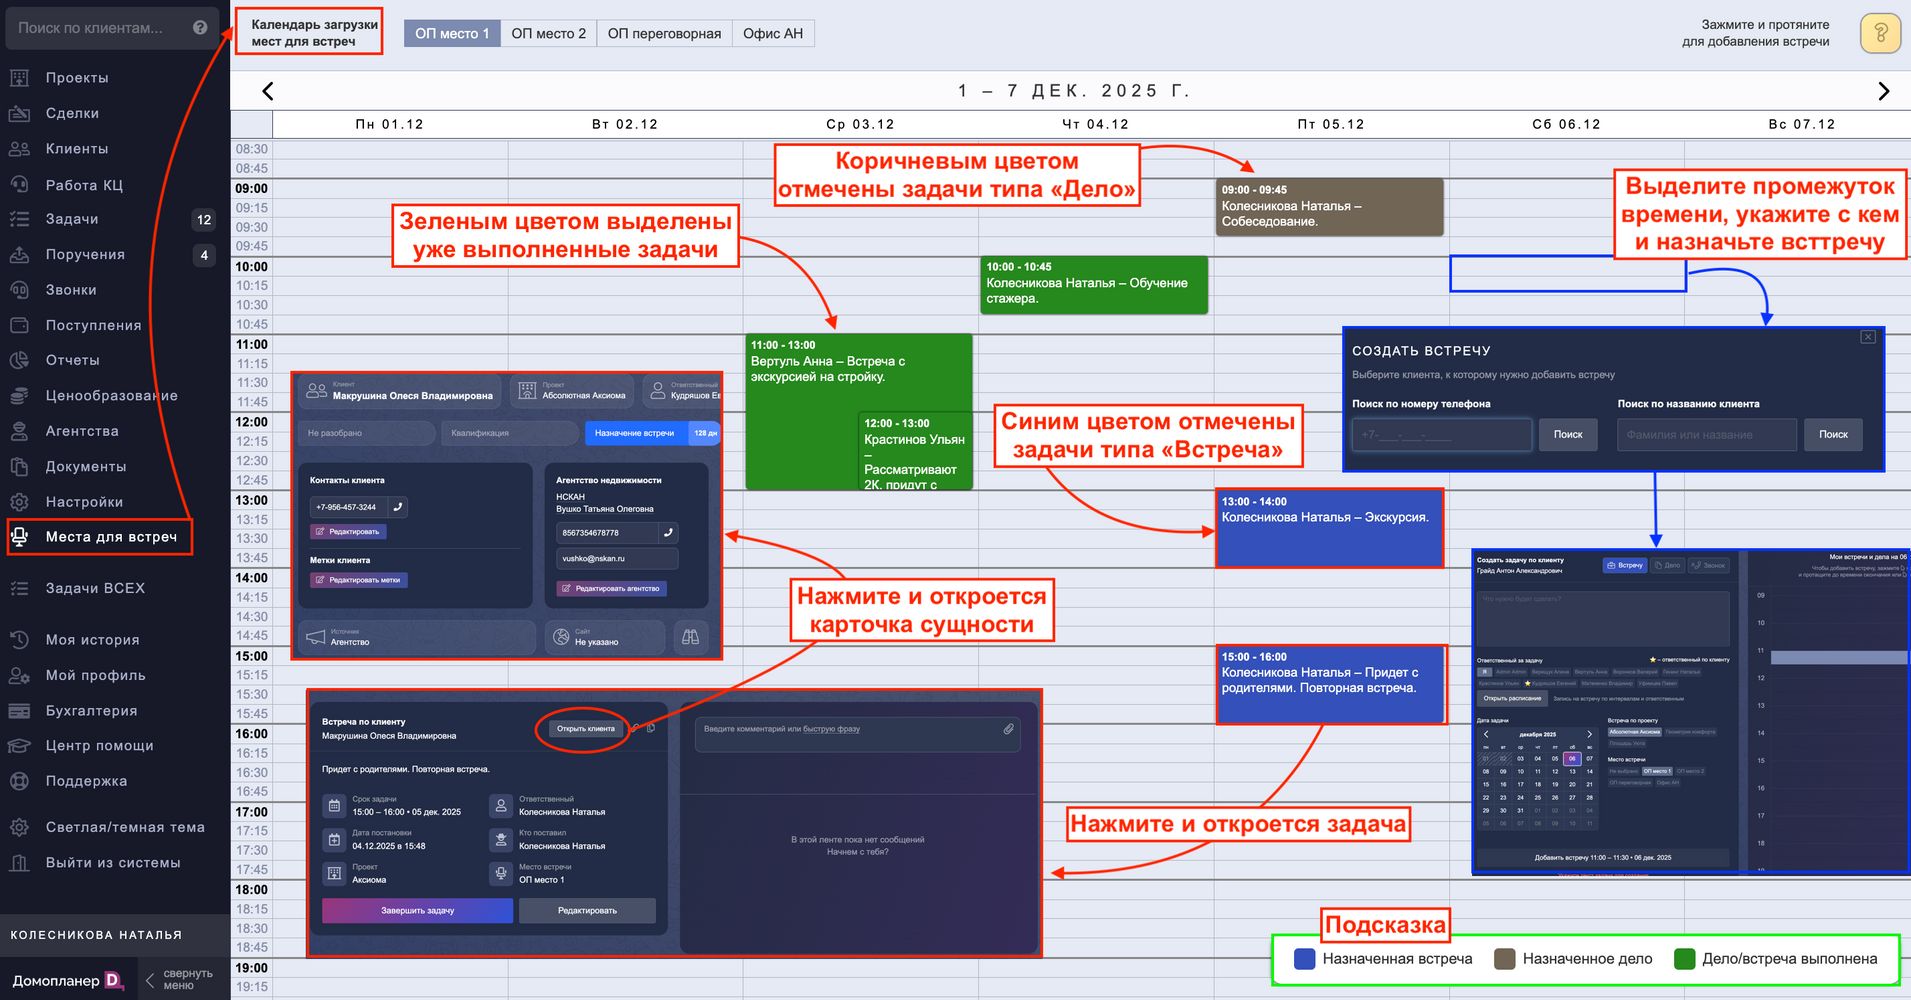The image size is (1911, 1000).
Task: Open the Клиенты list
Action: coord(76,149)
